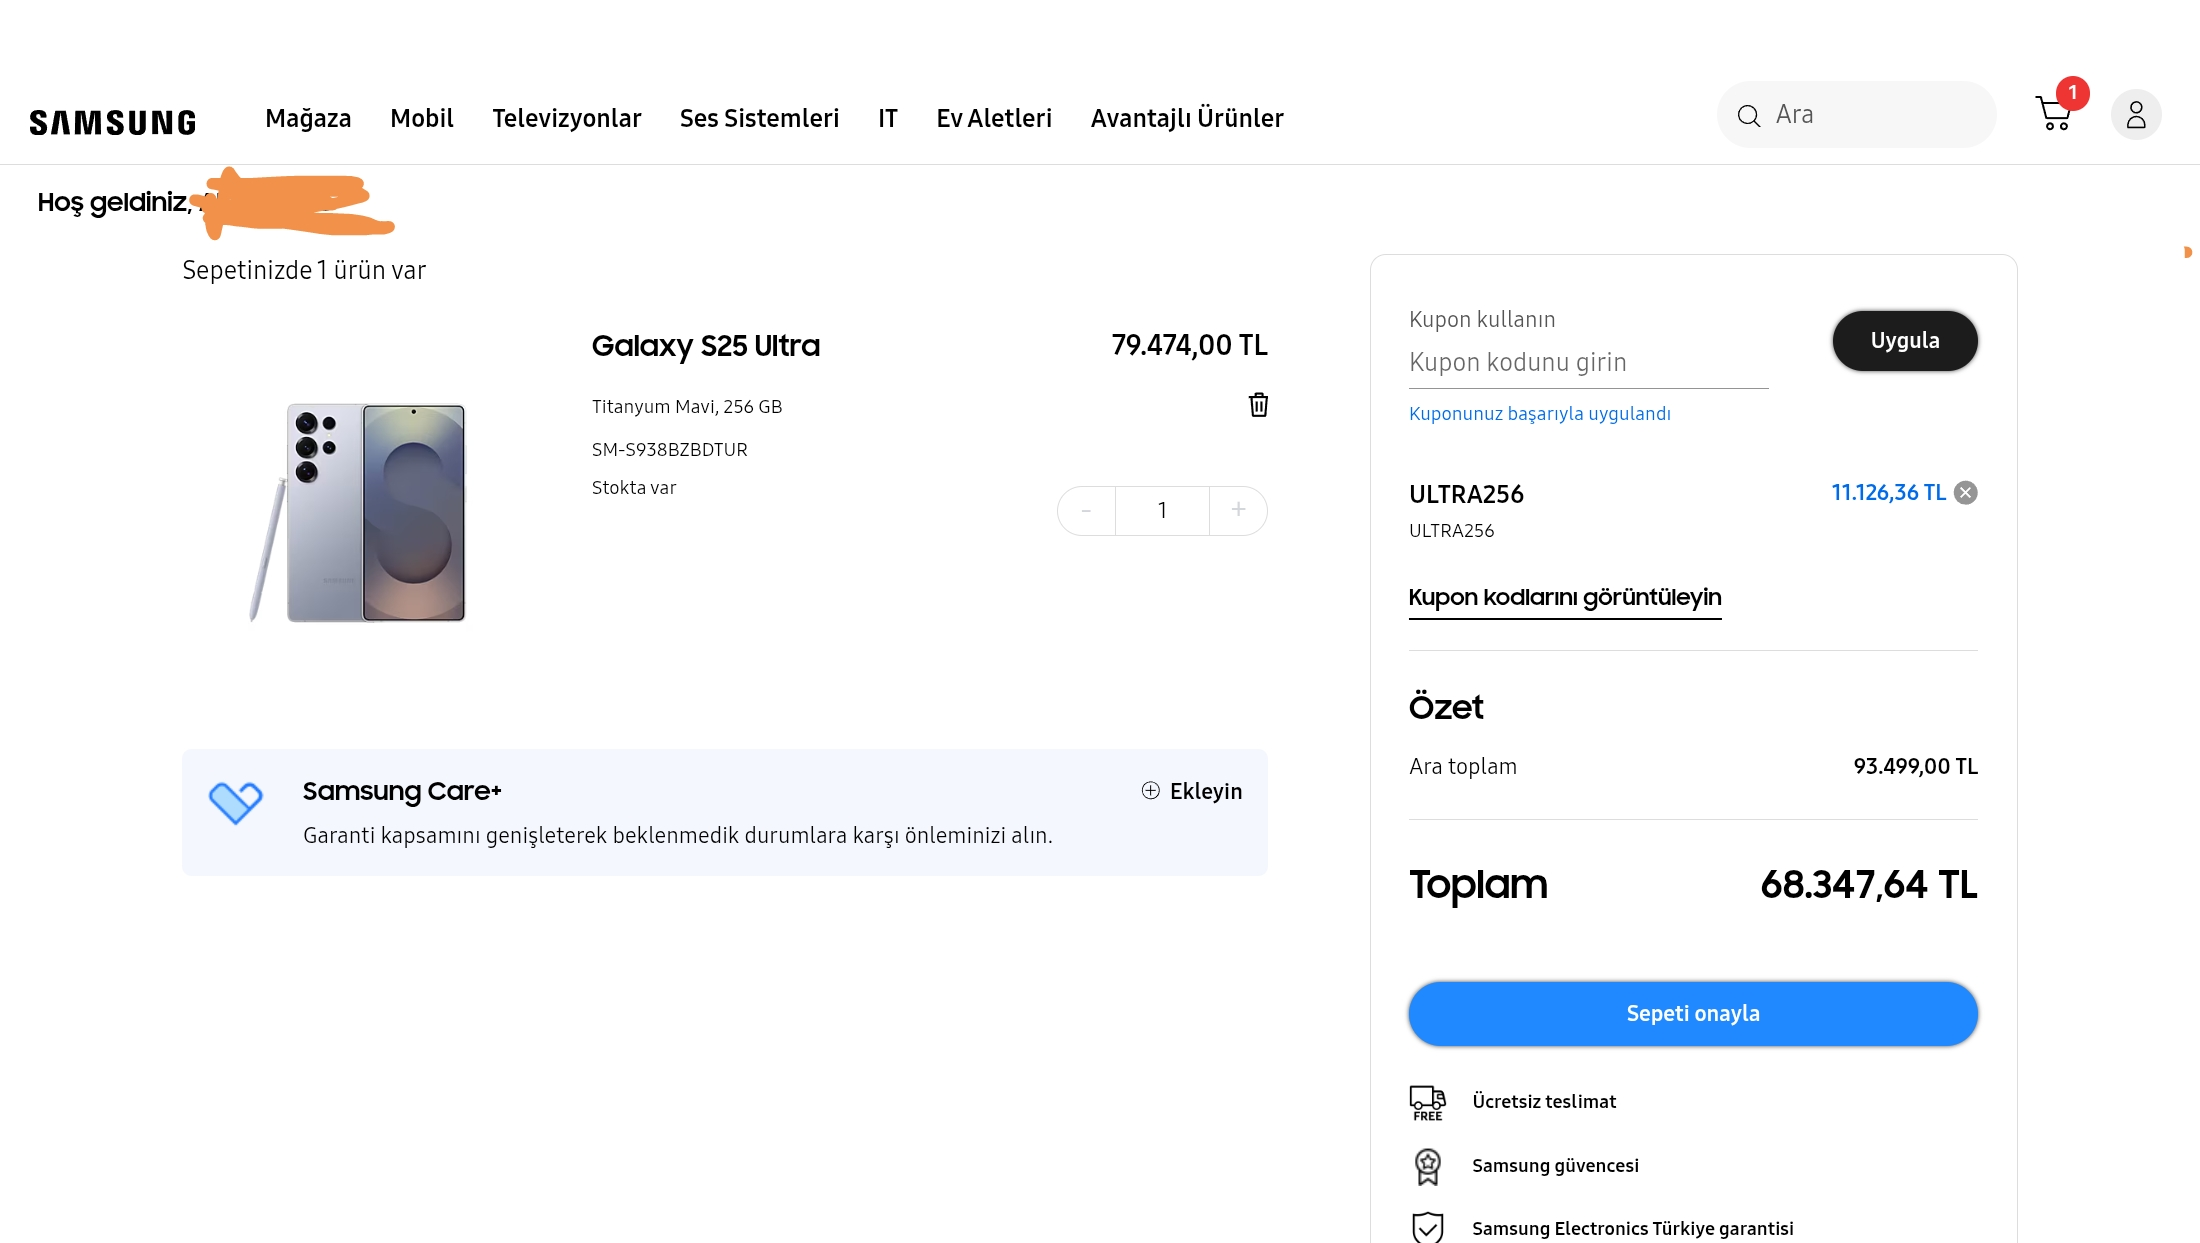Viewport: 2200px width, 1243px height.
Task: Open the Ses Sistemleri menu
Action: (x=759, y=118)
